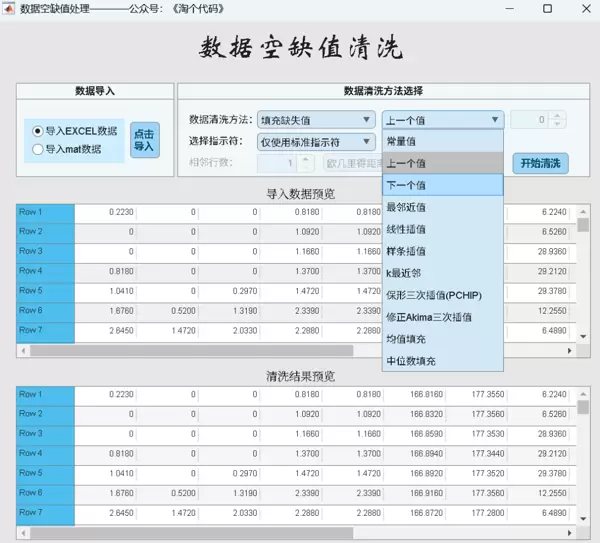The image size is (600, 543).
Task: Collapse the open 上一个值 fill method dropdown
Action: [x=442, y=120]
